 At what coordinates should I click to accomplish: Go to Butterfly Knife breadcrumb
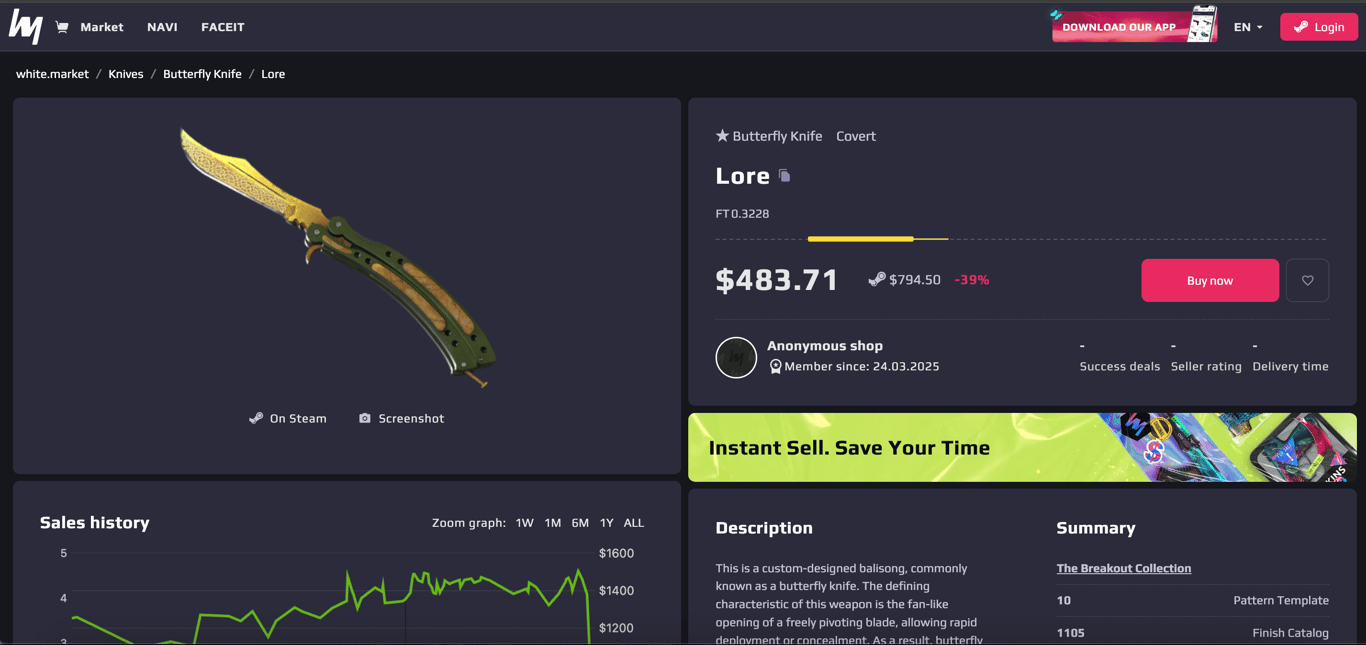202,74
